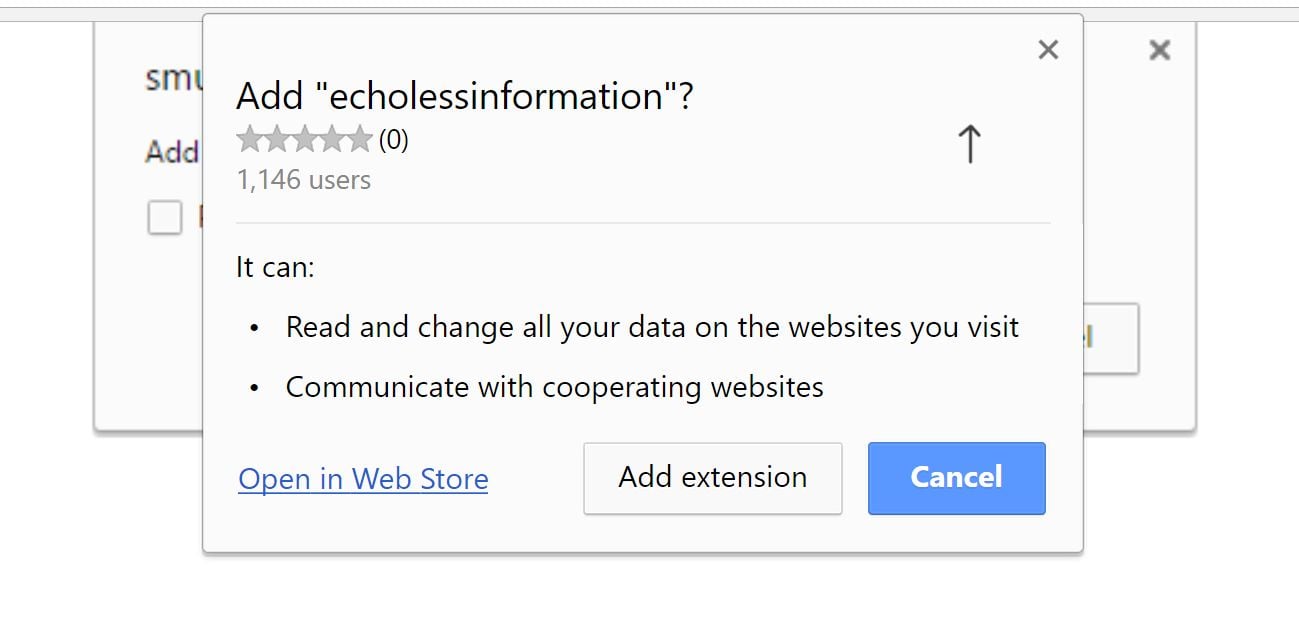Open the "Open in Web Store" link

(363, 480)
